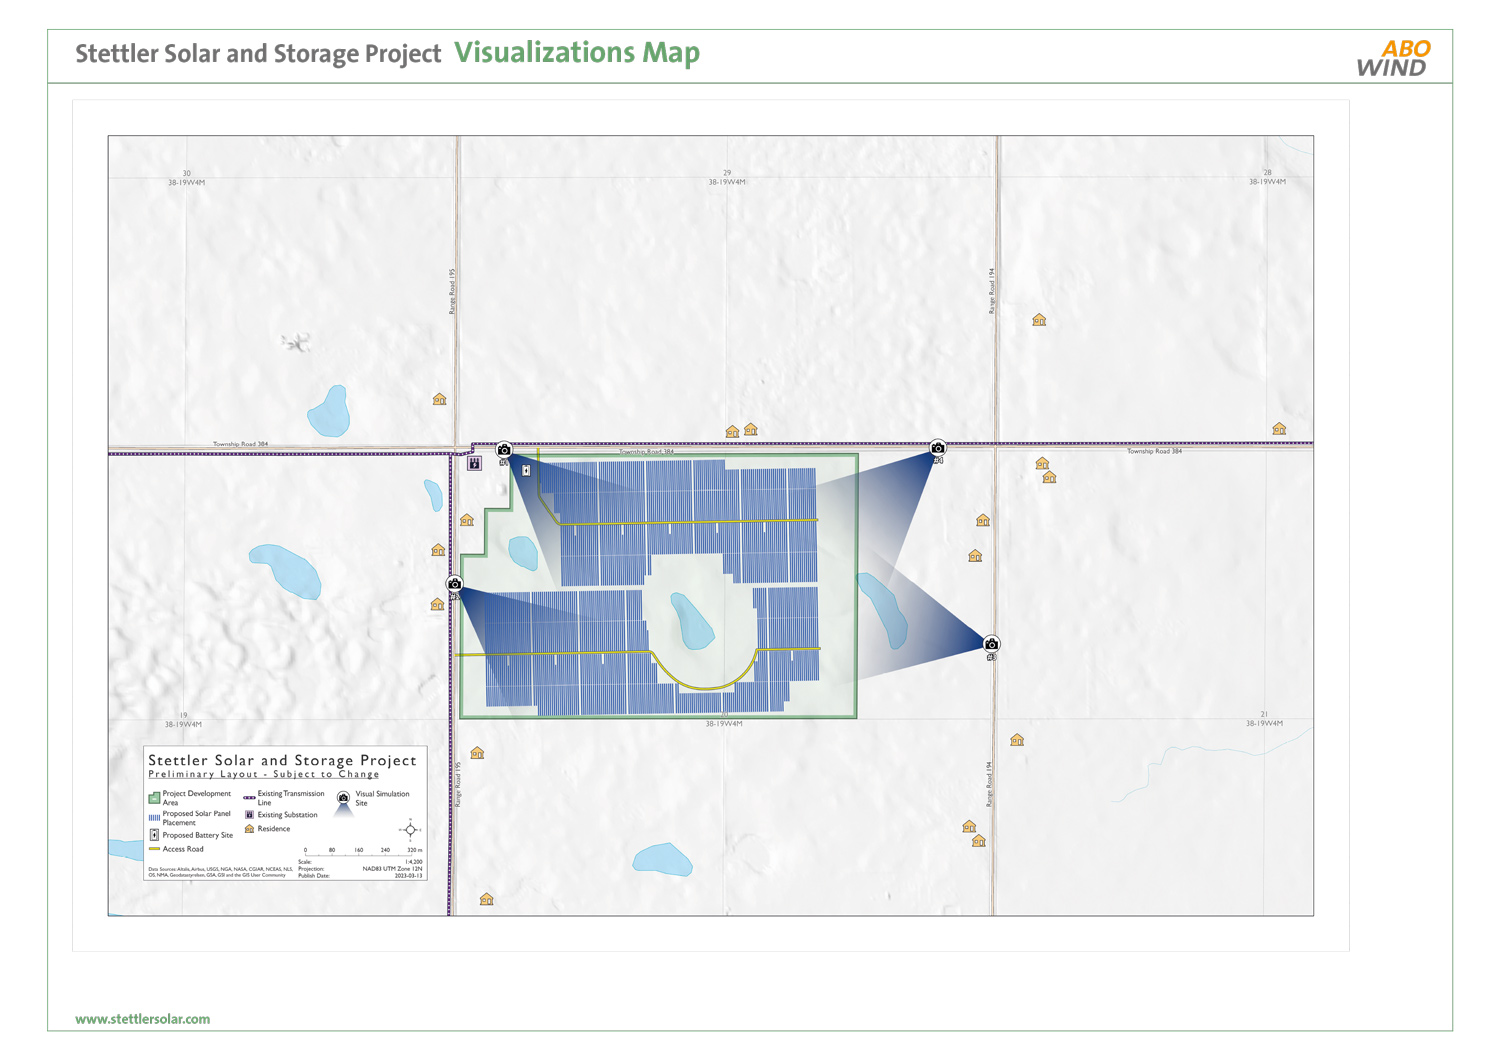The height and width of the screenshot is (1060, 1500).
Task: Click the section 28 label 38-19W4M
Action: [x=1267, y=182]
